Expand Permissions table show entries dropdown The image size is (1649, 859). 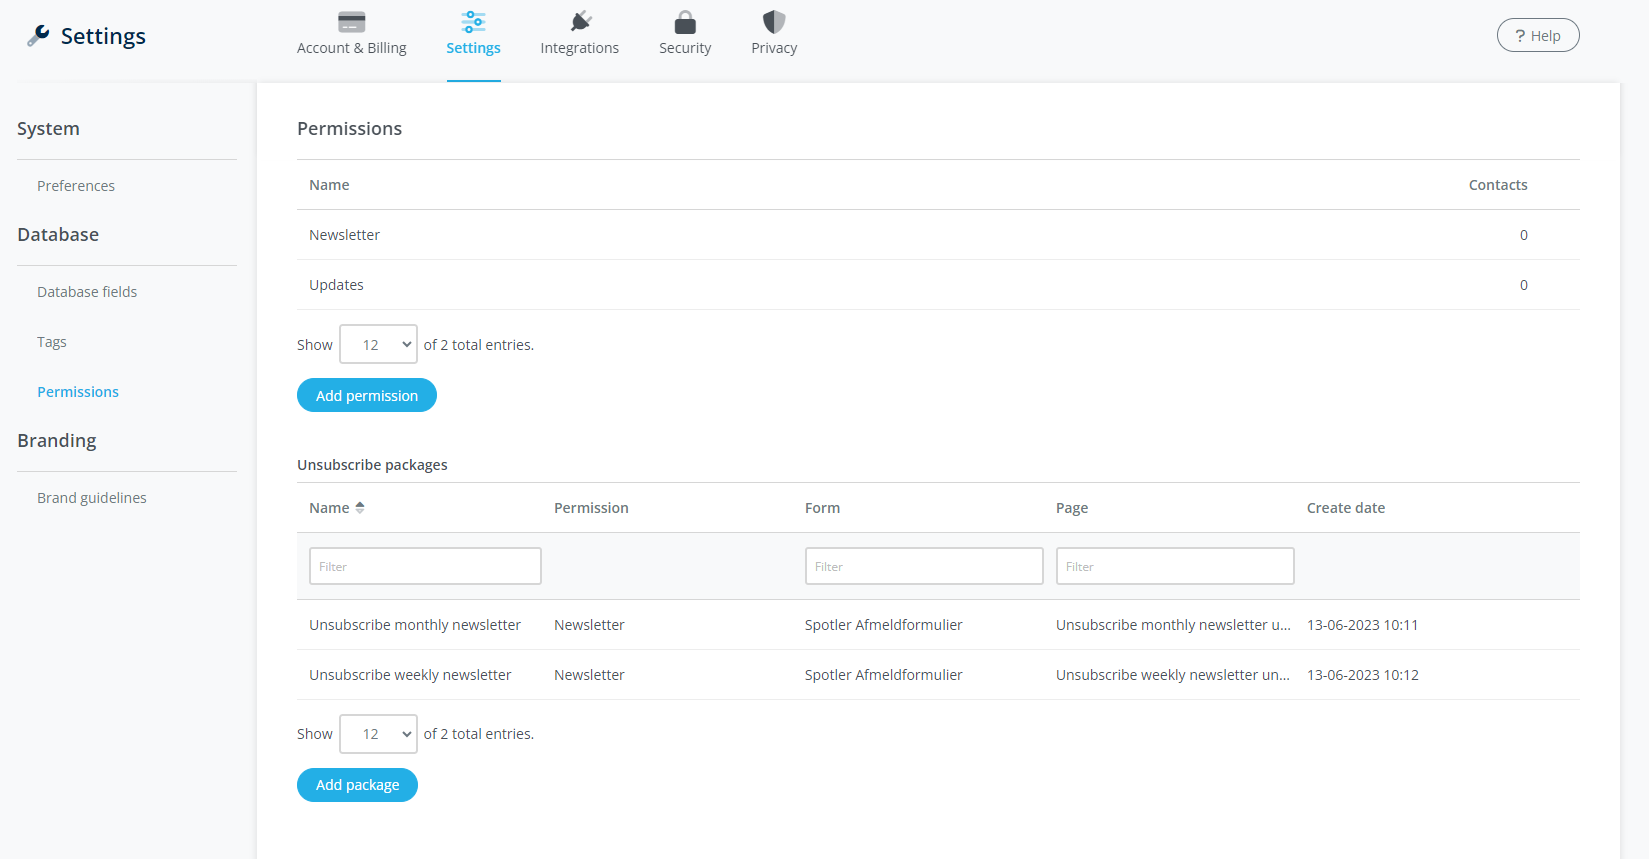tap(378, 345)
